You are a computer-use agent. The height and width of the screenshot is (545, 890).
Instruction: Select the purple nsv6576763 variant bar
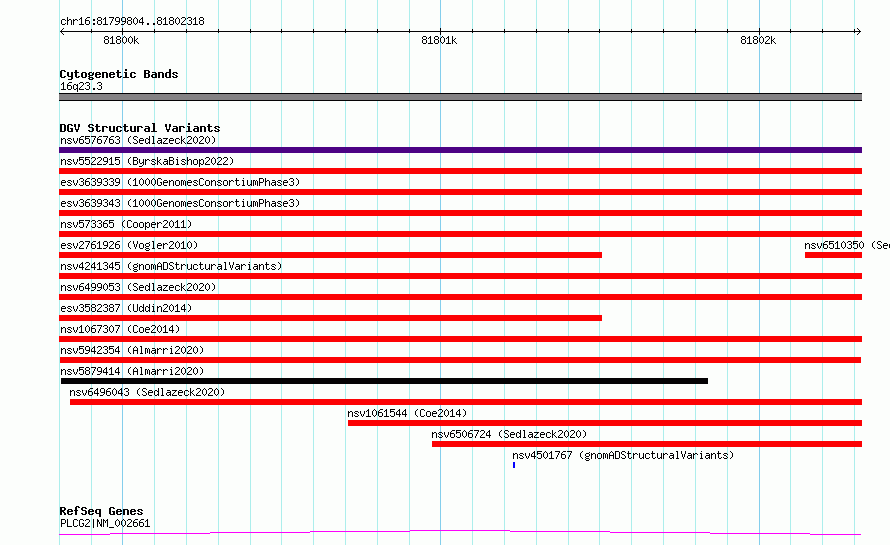pos(460,150)
